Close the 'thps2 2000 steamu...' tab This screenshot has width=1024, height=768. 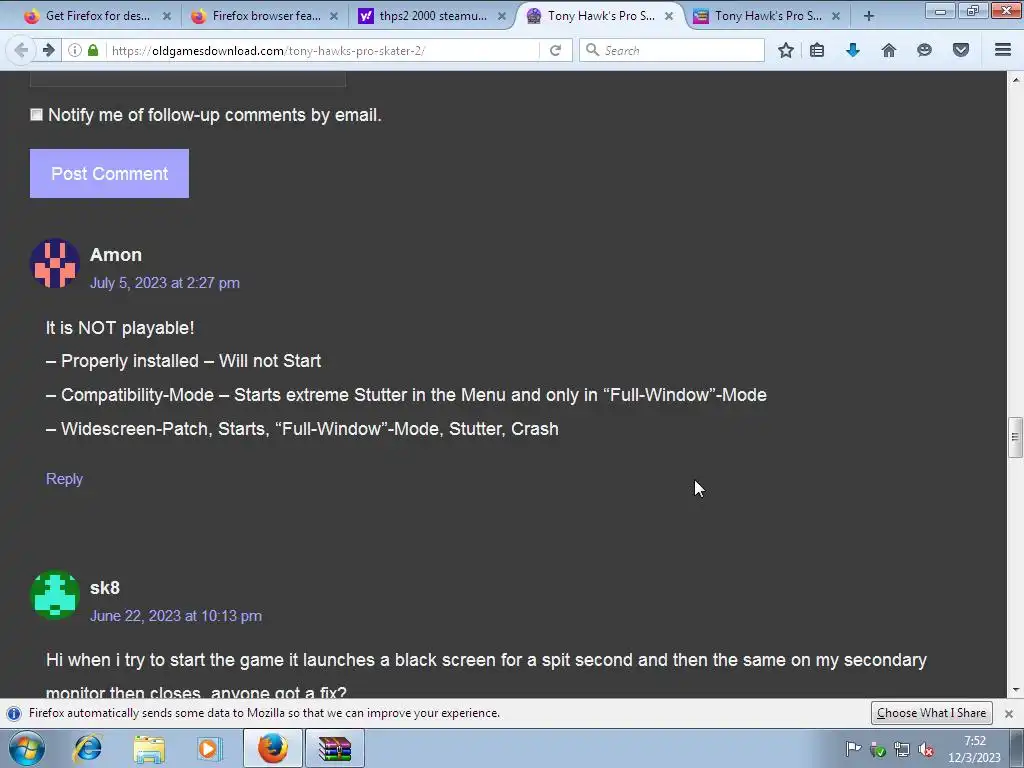coord(502,16)
